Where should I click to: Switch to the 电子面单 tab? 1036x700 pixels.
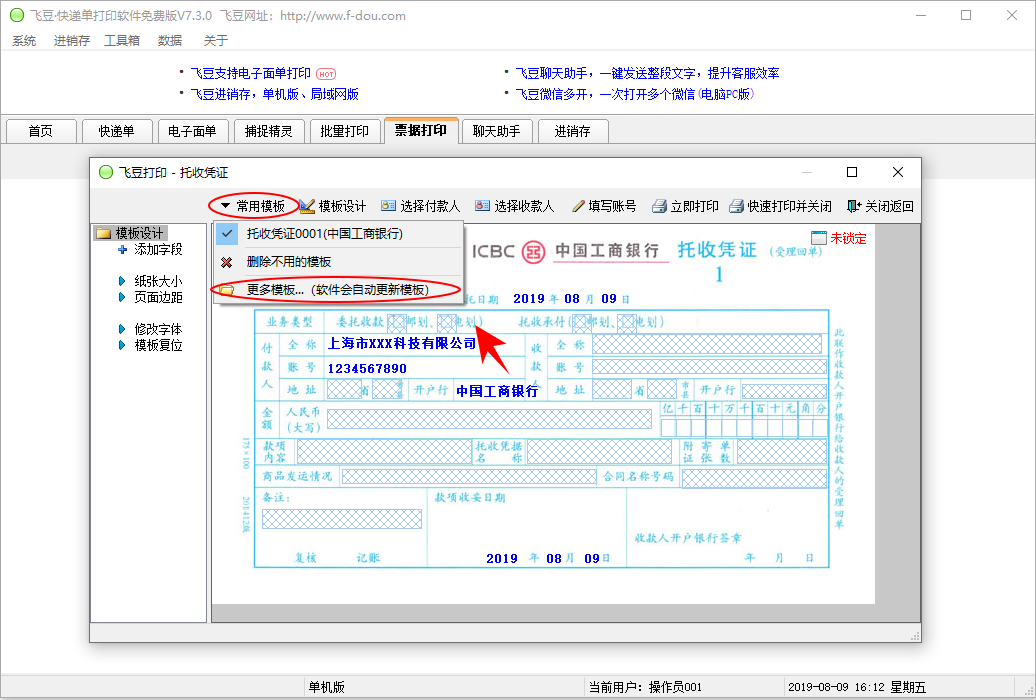pos(193,131)
